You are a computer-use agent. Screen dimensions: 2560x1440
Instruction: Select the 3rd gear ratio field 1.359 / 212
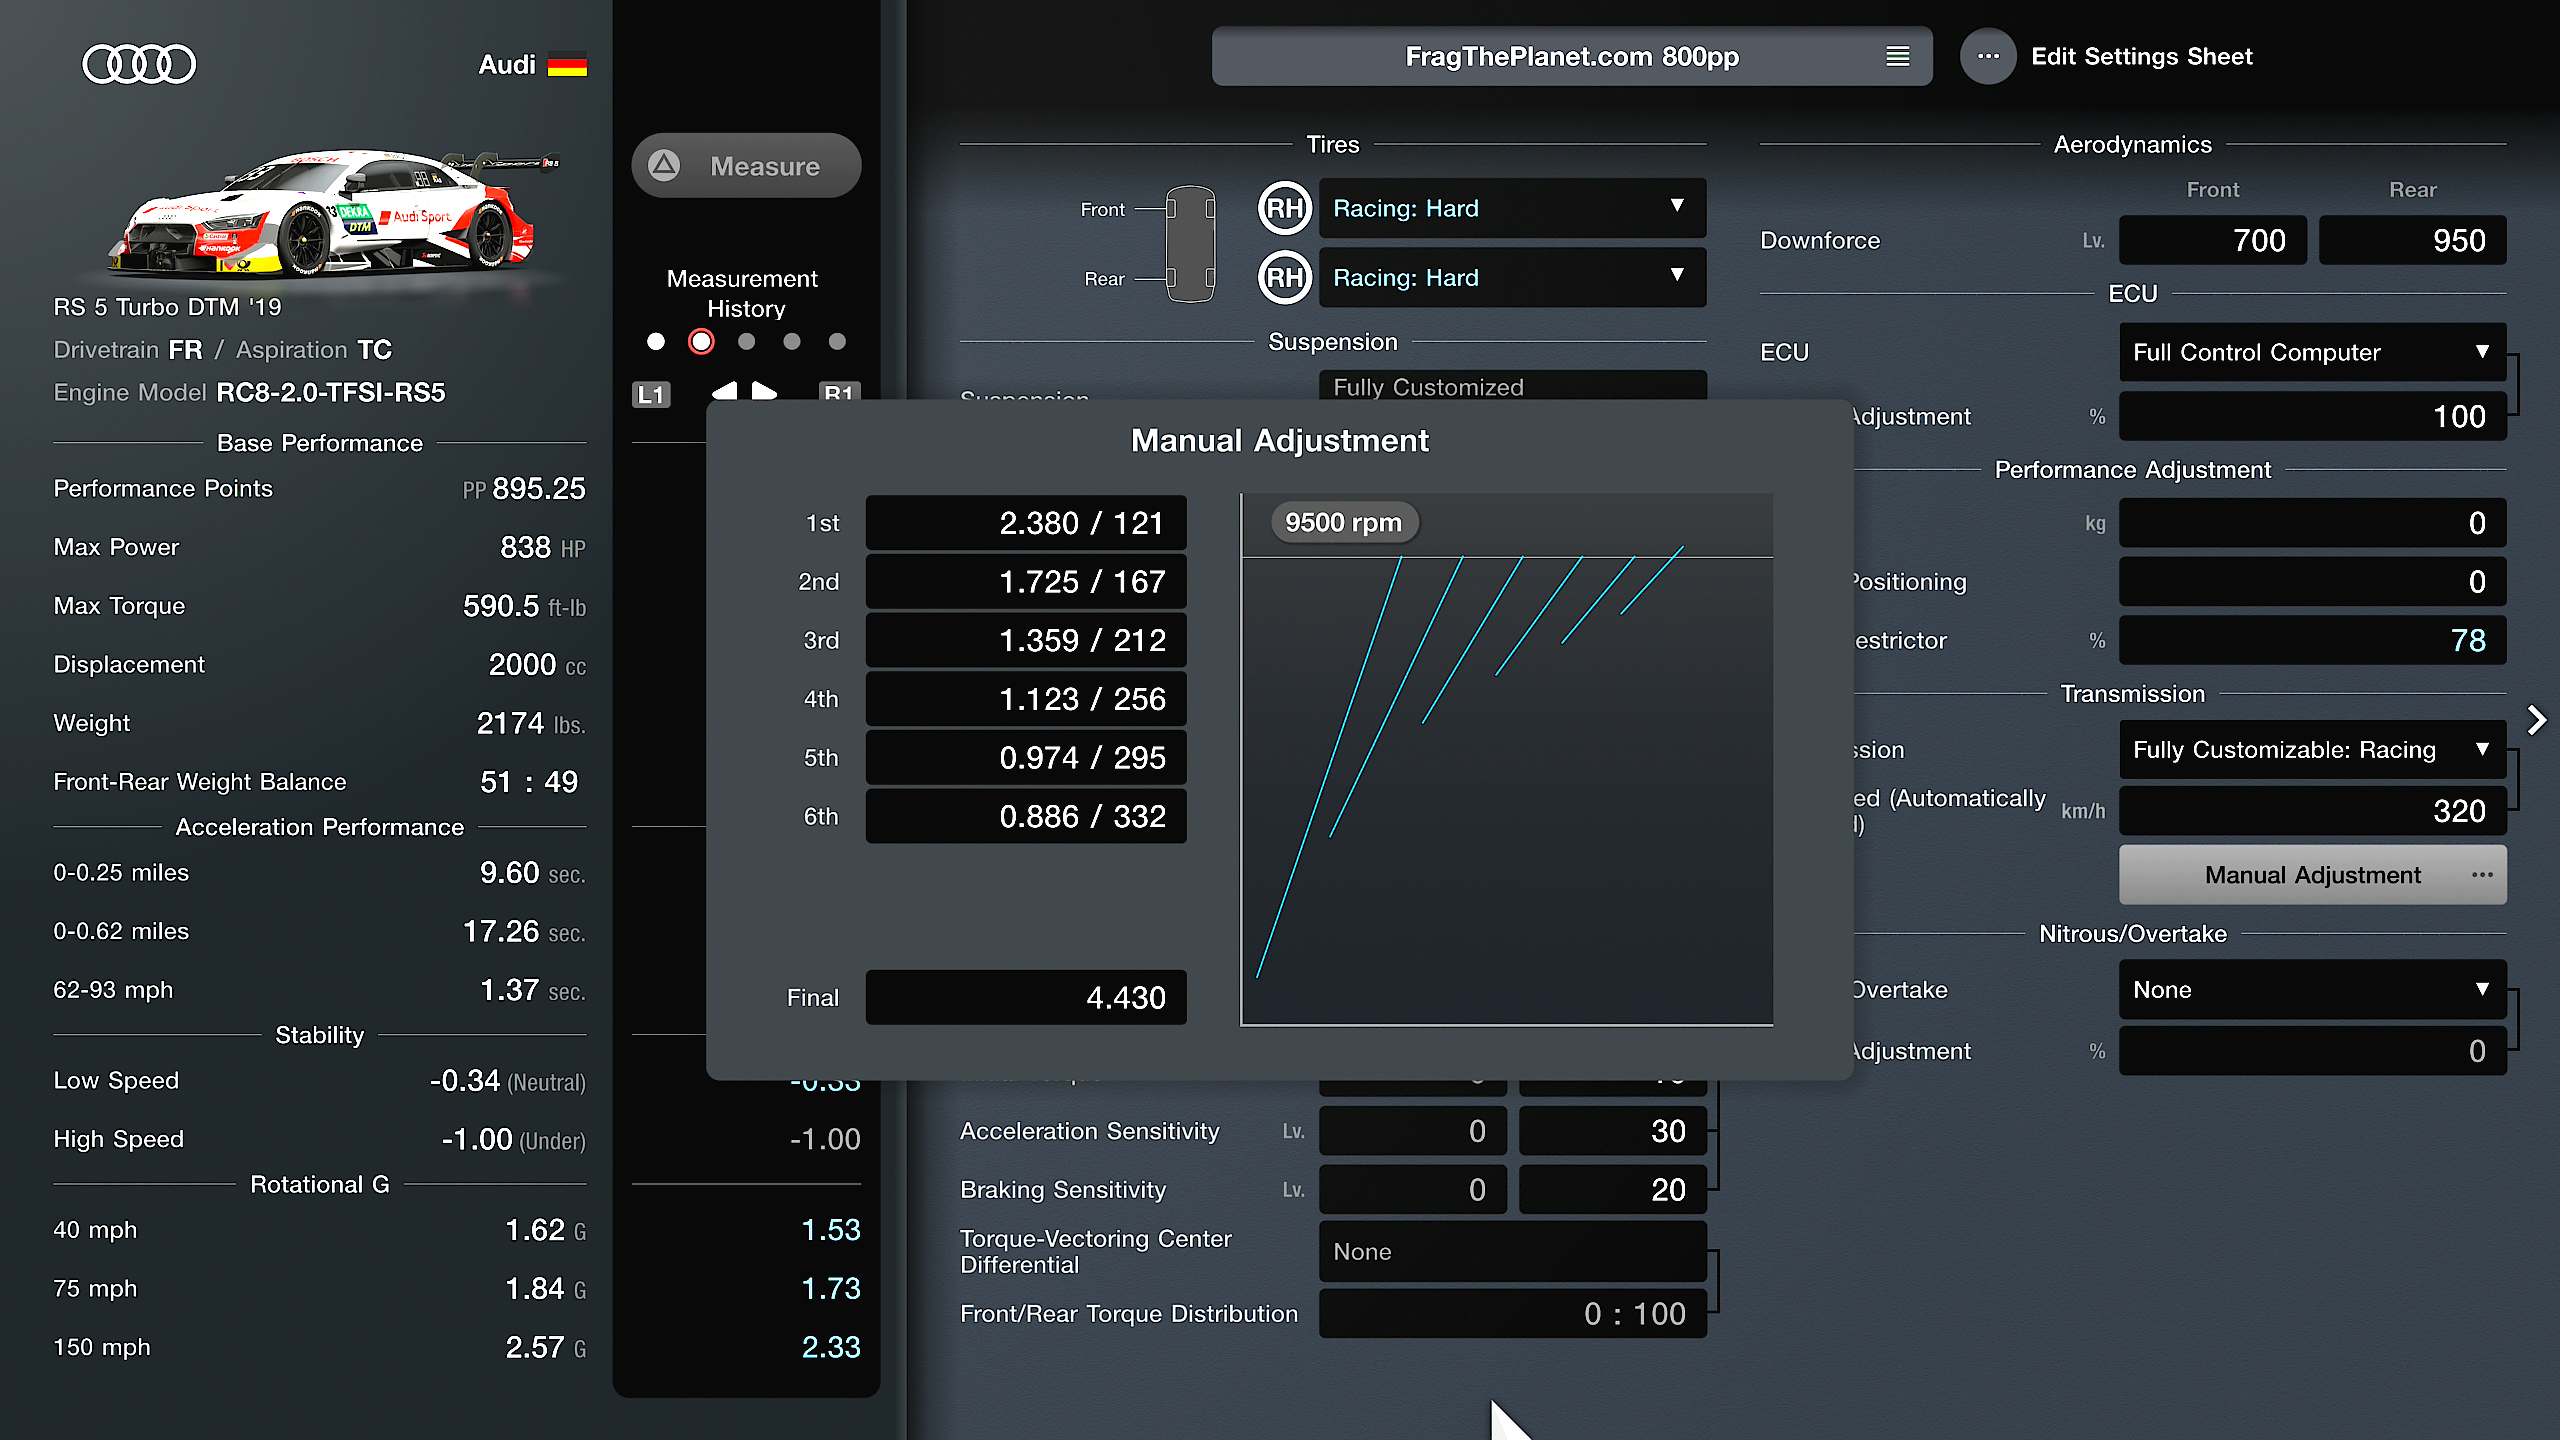1026,640
